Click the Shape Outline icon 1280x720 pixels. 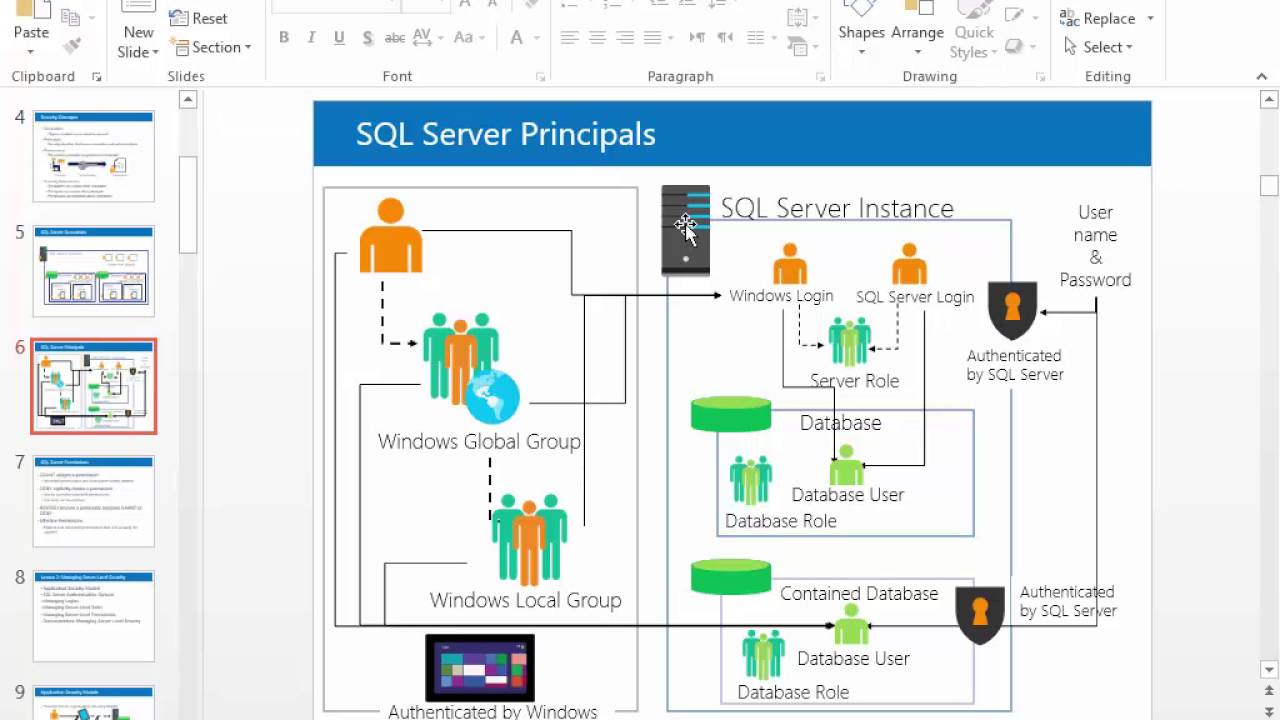[x=1014, y=16]
